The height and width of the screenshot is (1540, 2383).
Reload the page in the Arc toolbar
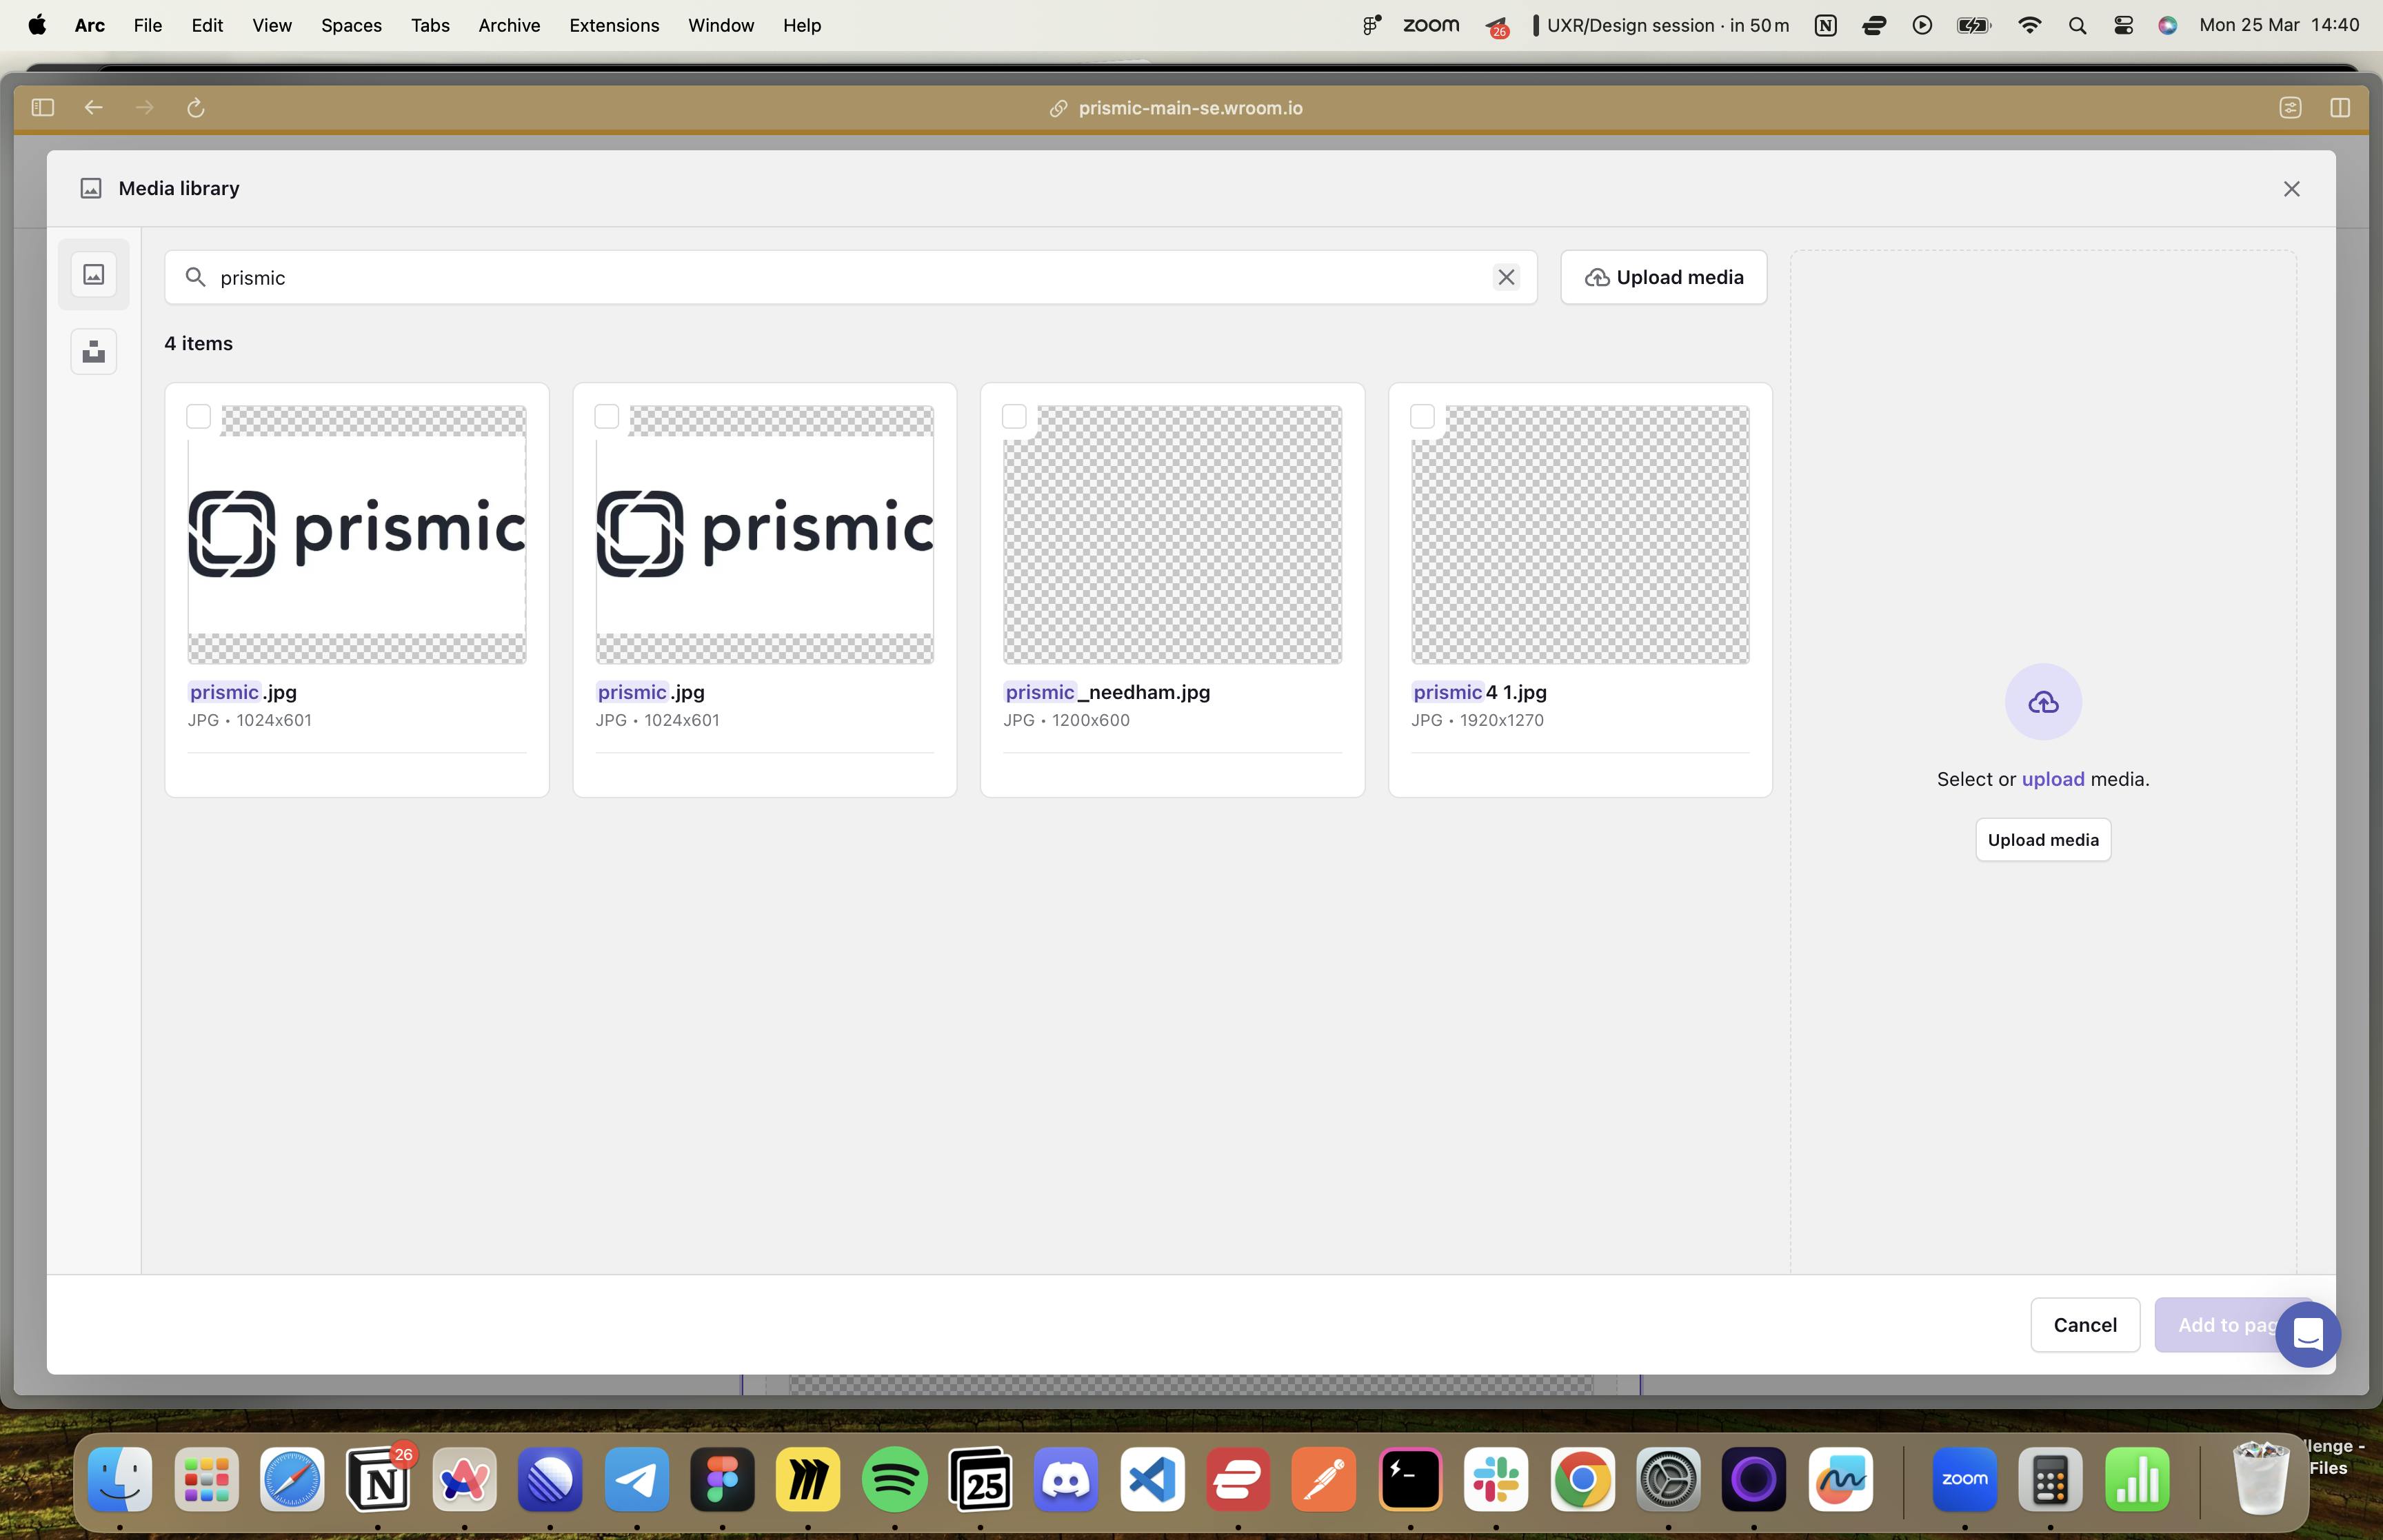click(x=196, y=108)
